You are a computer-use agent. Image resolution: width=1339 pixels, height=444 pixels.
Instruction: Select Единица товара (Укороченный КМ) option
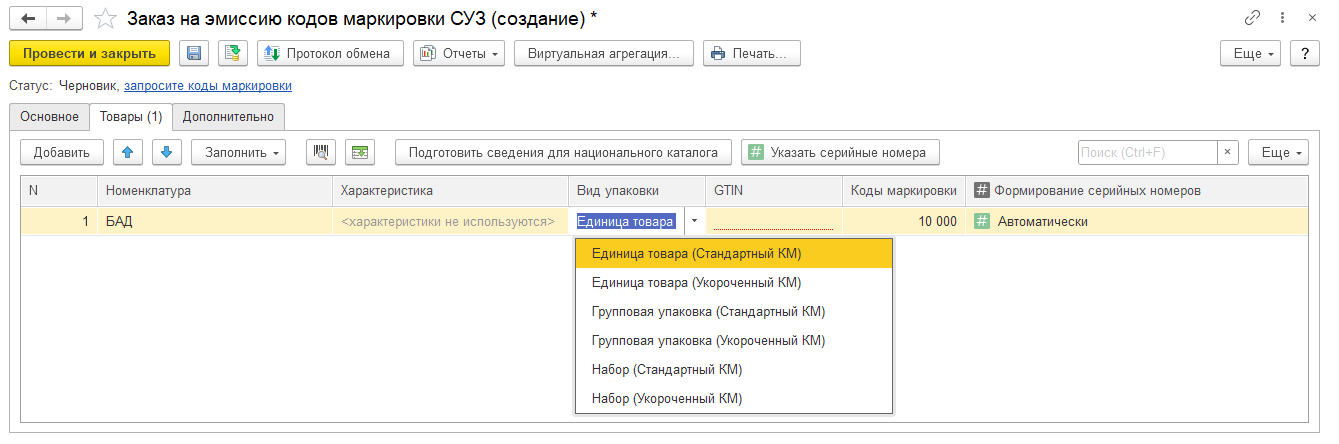click(x=697, y=283)
